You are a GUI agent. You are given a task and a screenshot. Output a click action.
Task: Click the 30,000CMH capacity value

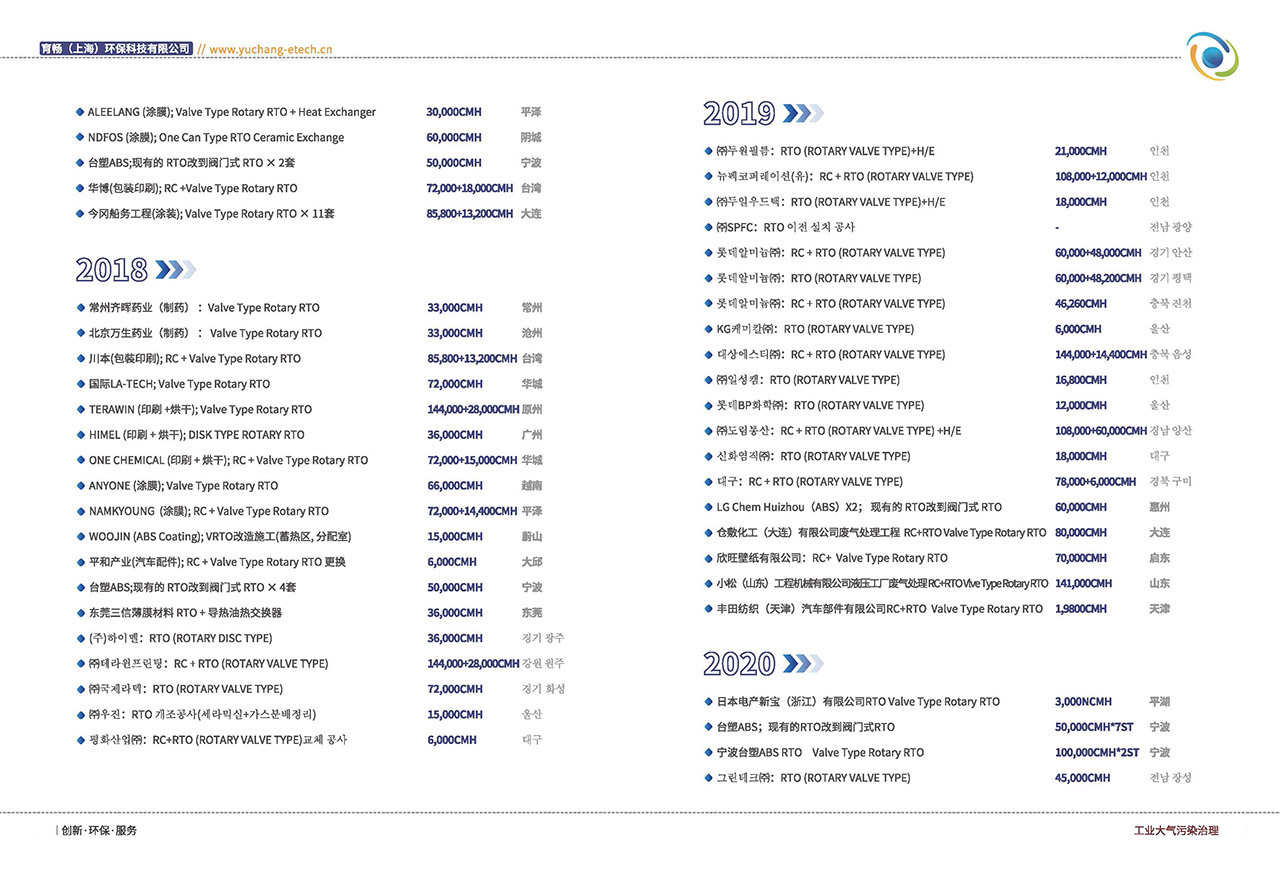(455, 112)
